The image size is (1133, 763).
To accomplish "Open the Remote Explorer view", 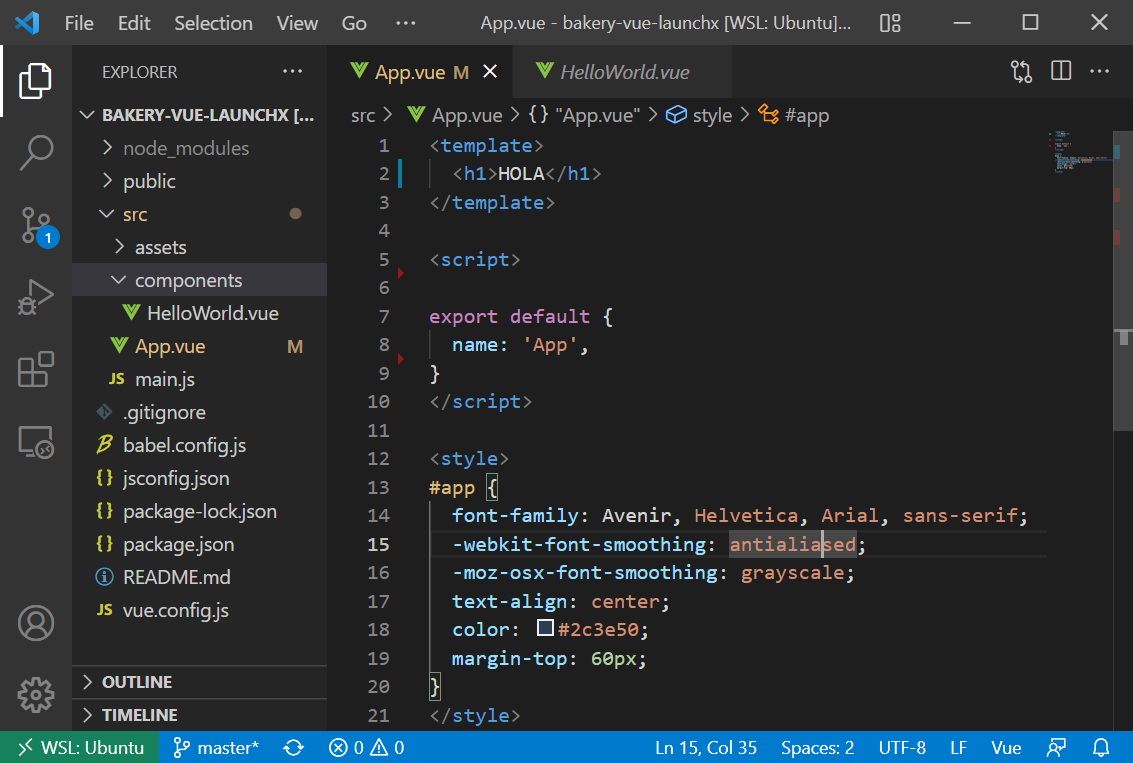I will tap(35, 441).
